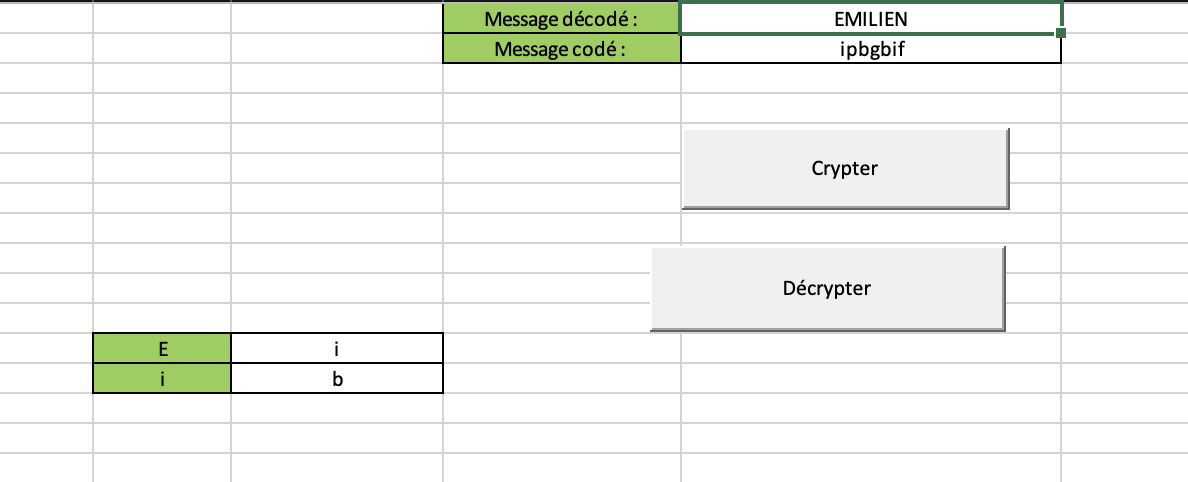Select the white cell with i beside E

pyautogui.click(x=337, y=348)
